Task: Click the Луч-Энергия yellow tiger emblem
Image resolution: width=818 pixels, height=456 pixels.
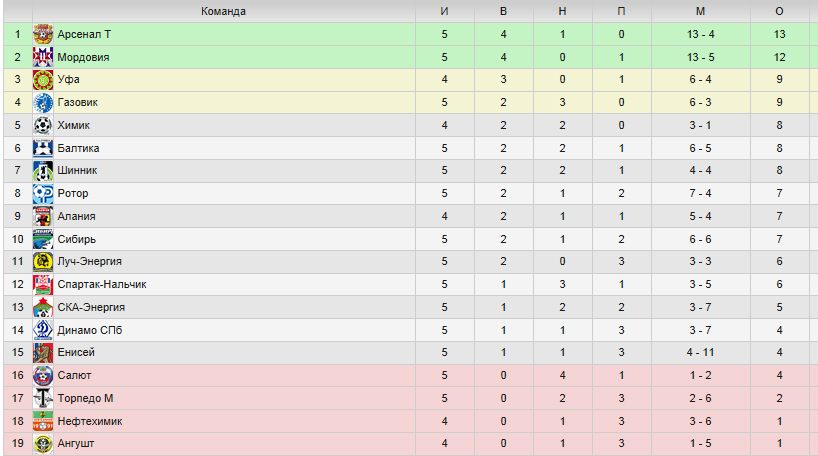Action: coord(43,261)
